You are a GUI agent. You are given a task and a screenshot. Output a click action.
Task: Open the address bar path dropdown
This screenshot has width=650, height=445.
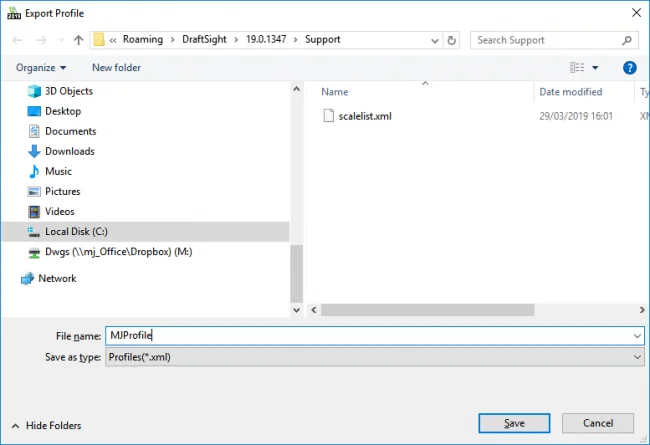point(433,40)
